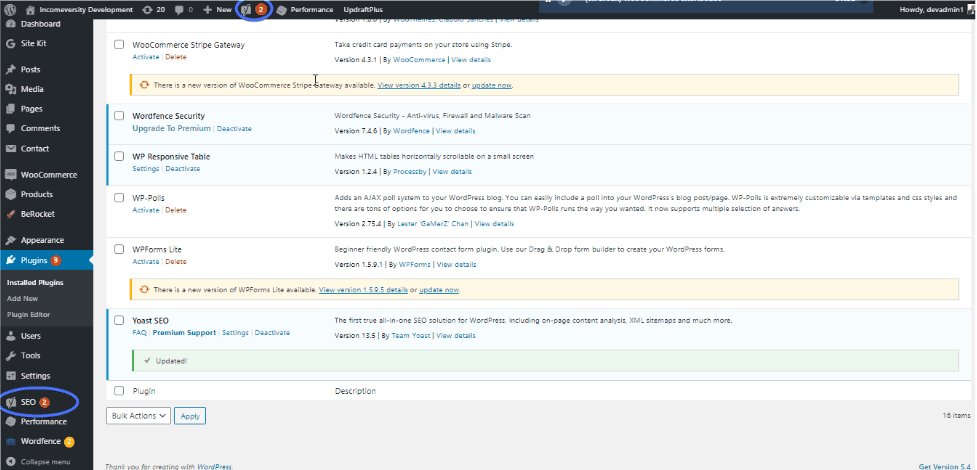The image size is (977, 470).
Task: Open the Howdy, devadmin1 account menu
Action: pyautogui.click(x=936, y=9)
